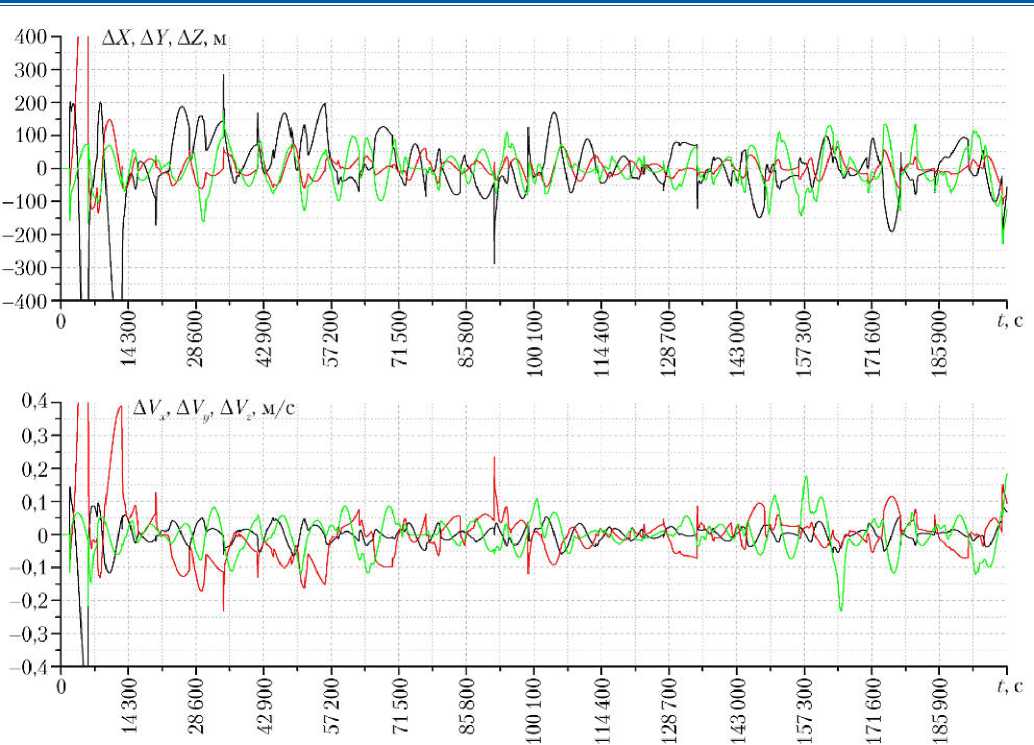
Task: Select 185 900 tick under the ΔVx chart
Action: 940,710
